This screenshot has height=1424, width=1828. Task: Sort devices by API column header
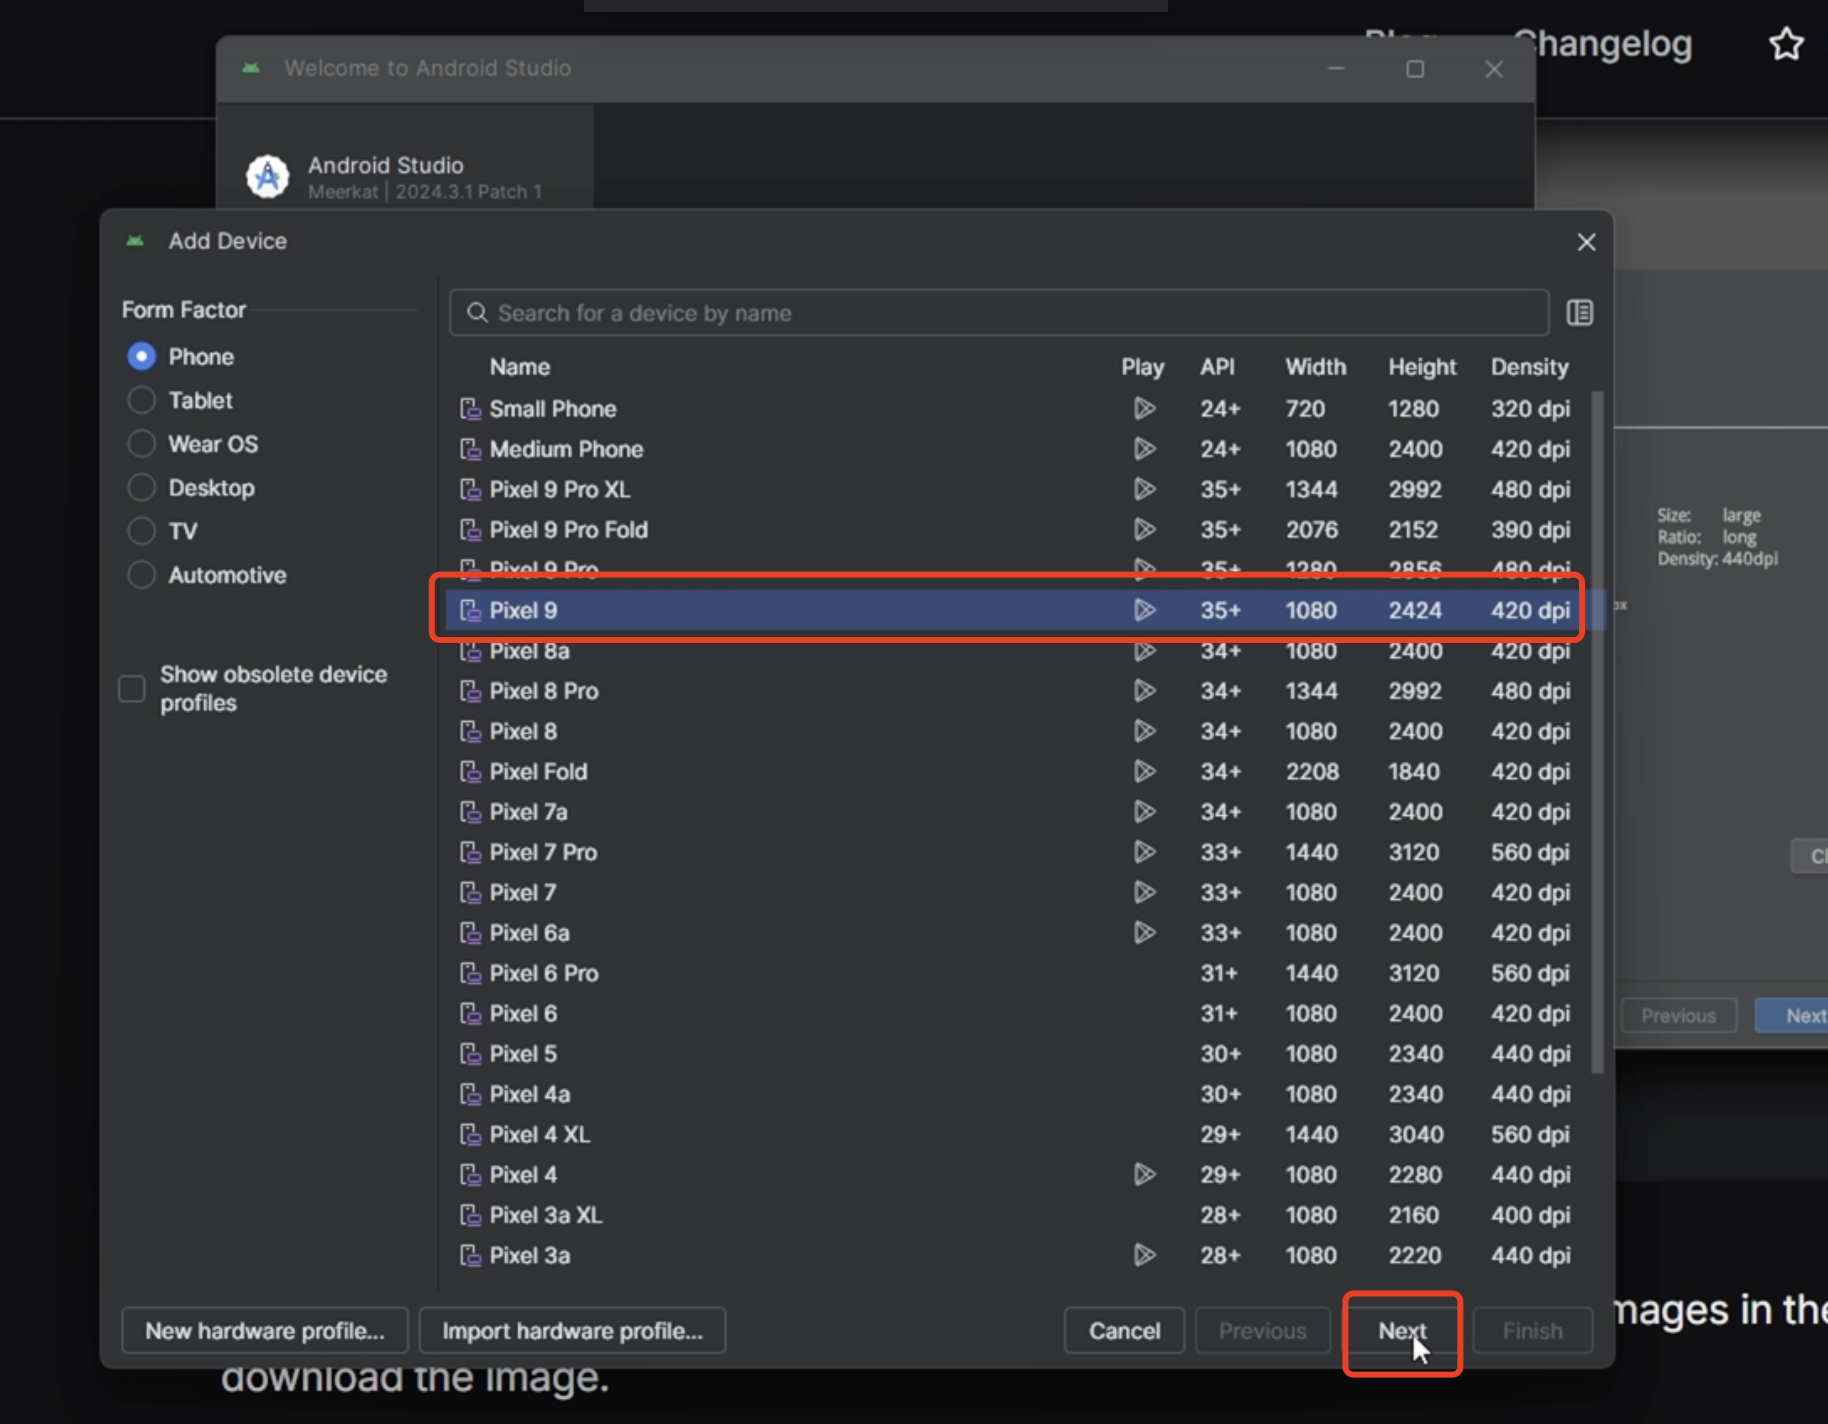point(1218,367)
